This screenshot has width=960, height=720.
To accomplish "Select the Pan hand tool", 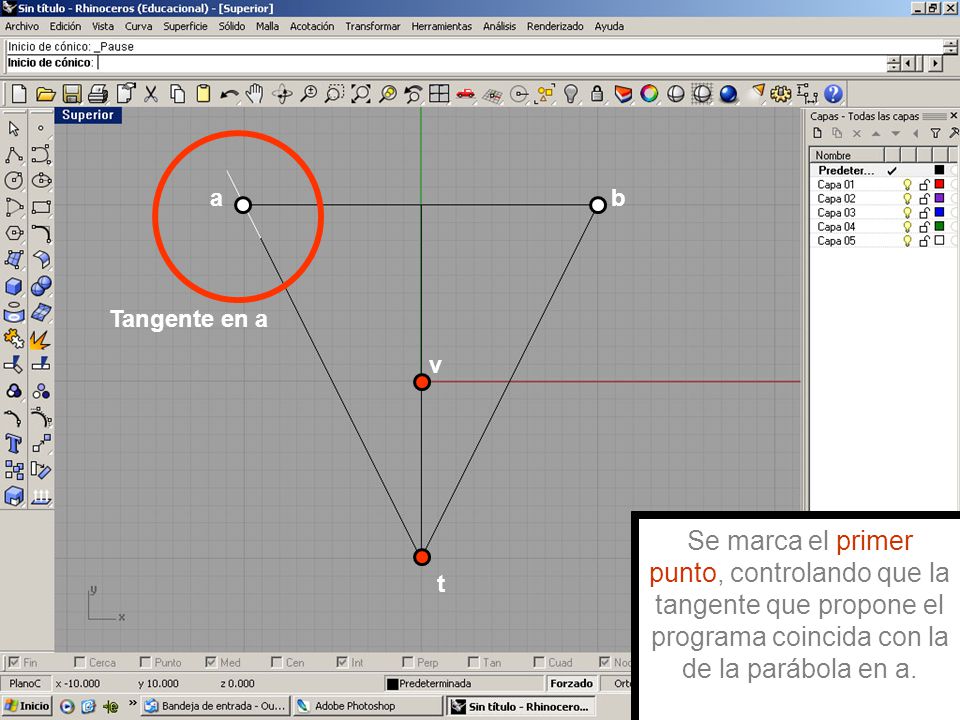I will pyautogui.click(x=255, y=94).
